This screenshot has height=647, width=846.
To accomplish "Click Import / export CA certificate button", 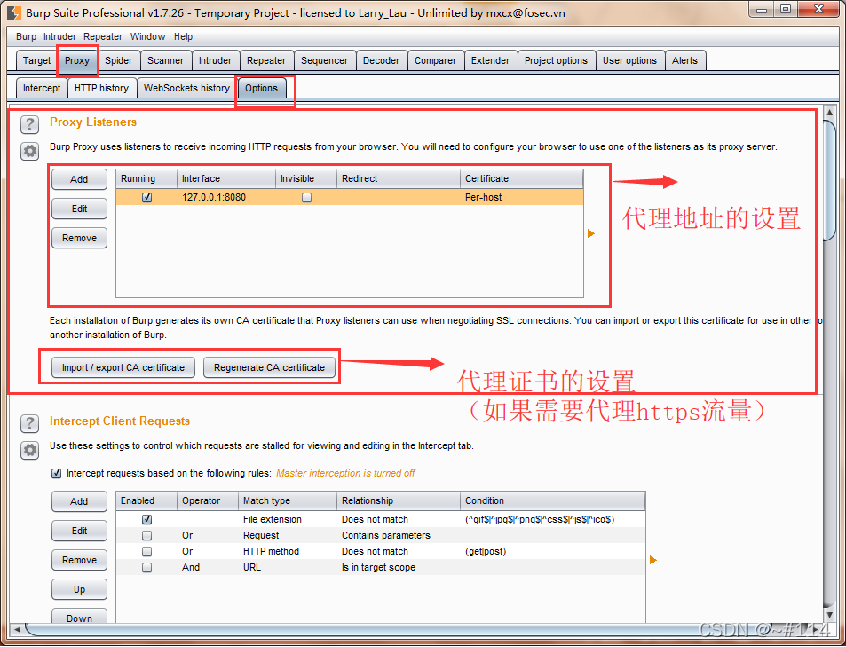I will 123,368.
